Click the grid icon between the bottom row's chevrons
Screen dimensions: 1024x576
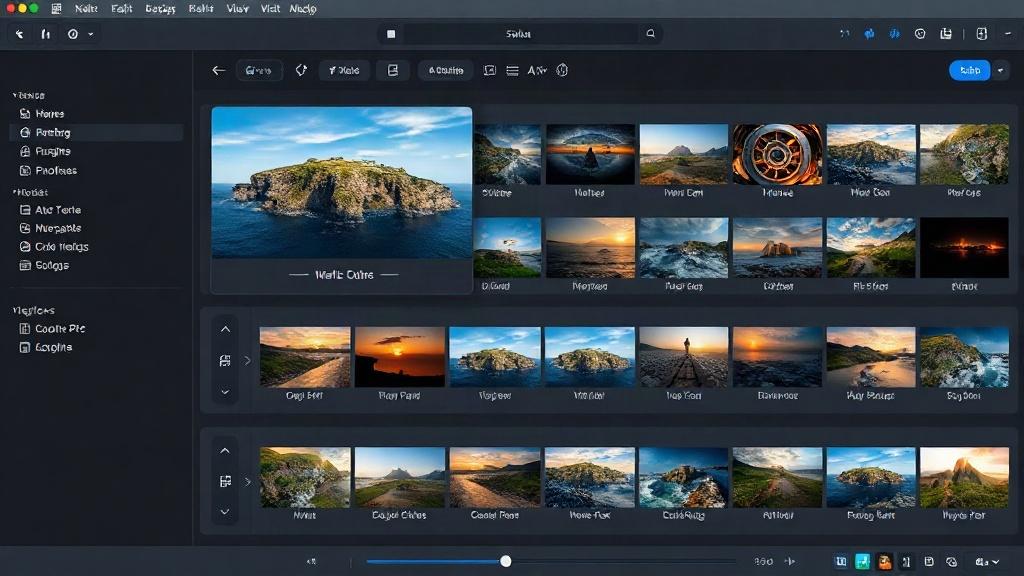click(x=225, y=481)
